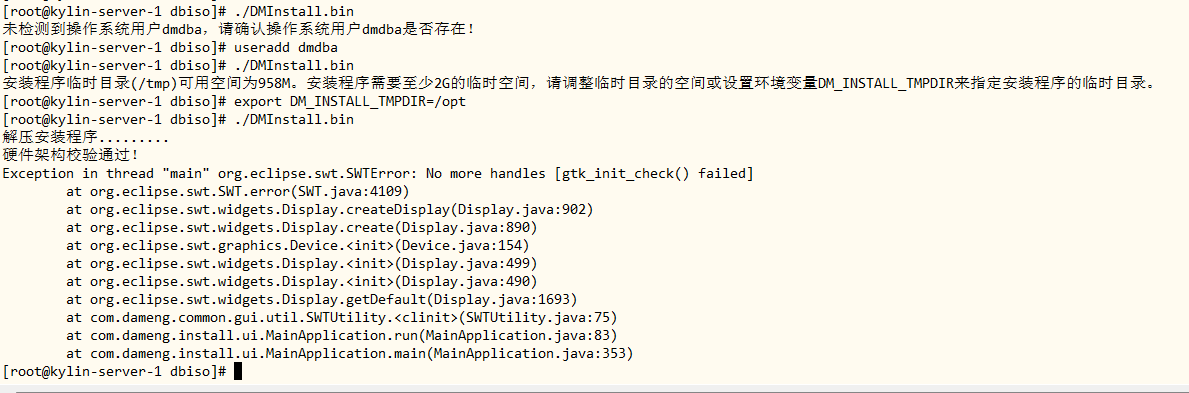Click the 'Display.<init>(Display.java:490)' stack line

point(302,281)
